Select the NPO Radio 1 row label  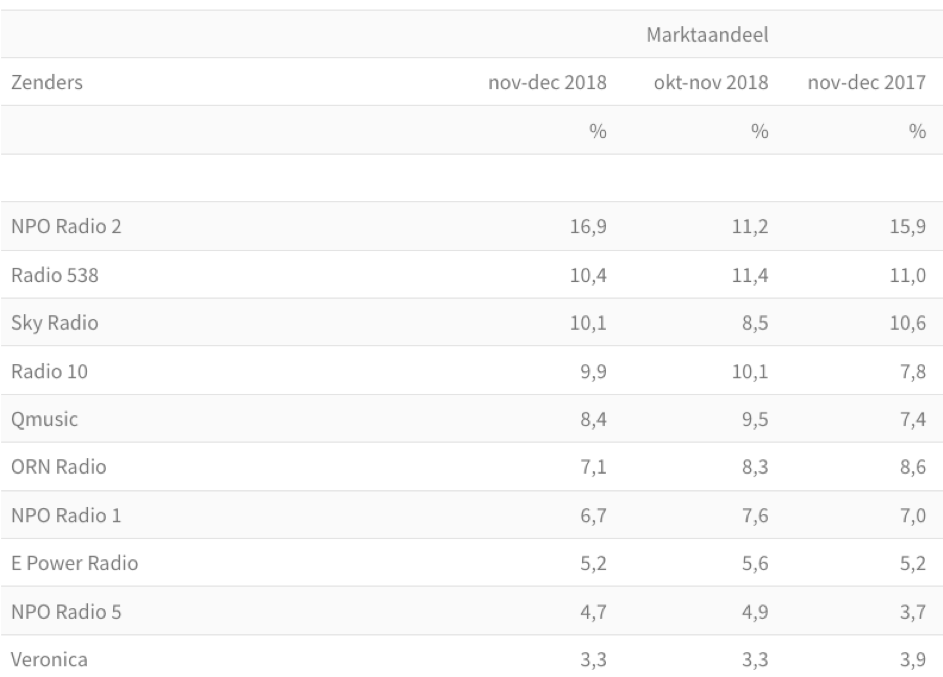click(66, 515)
